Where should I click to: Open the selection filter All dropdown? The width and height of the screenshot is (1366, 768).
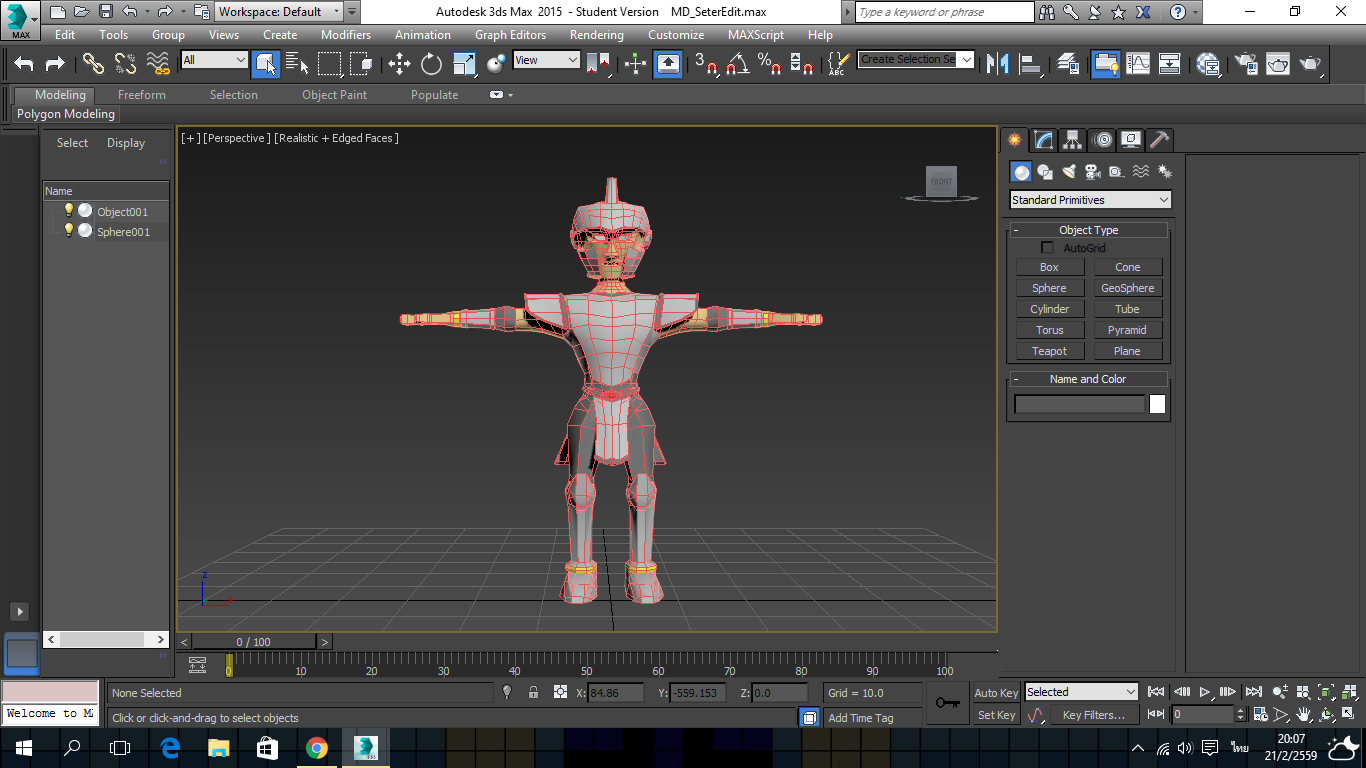(x=214, y=60)
